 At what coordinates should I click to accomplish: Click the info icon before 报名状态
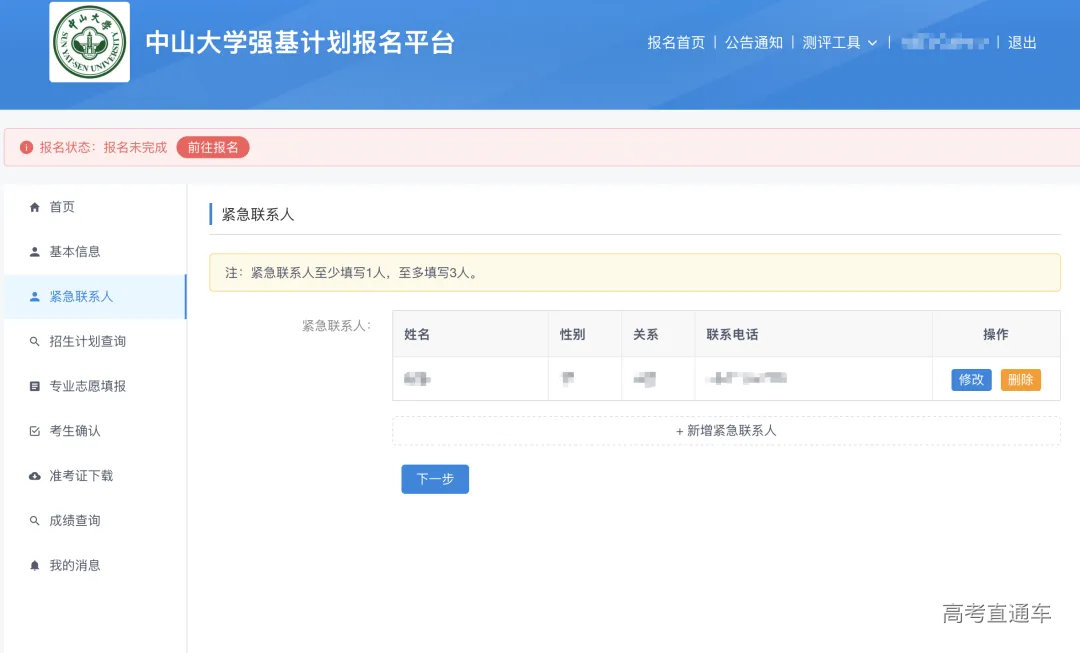(x=27, y=146)
